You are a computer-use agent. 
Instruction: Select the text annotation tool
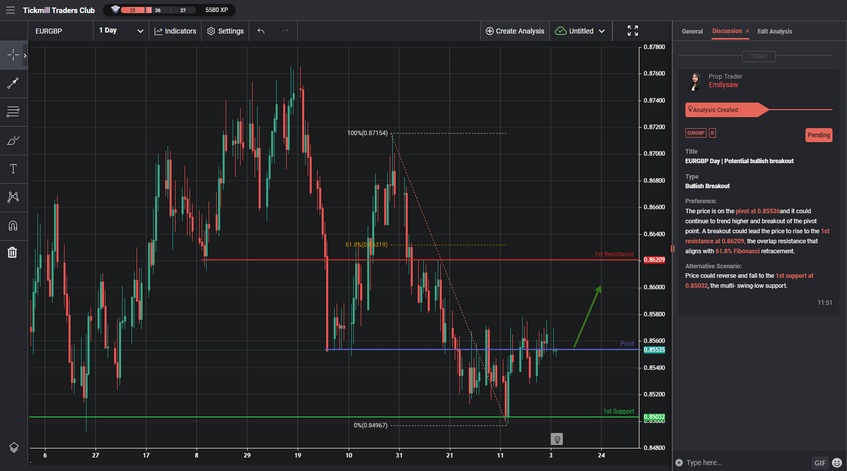(x=13, y=169)
